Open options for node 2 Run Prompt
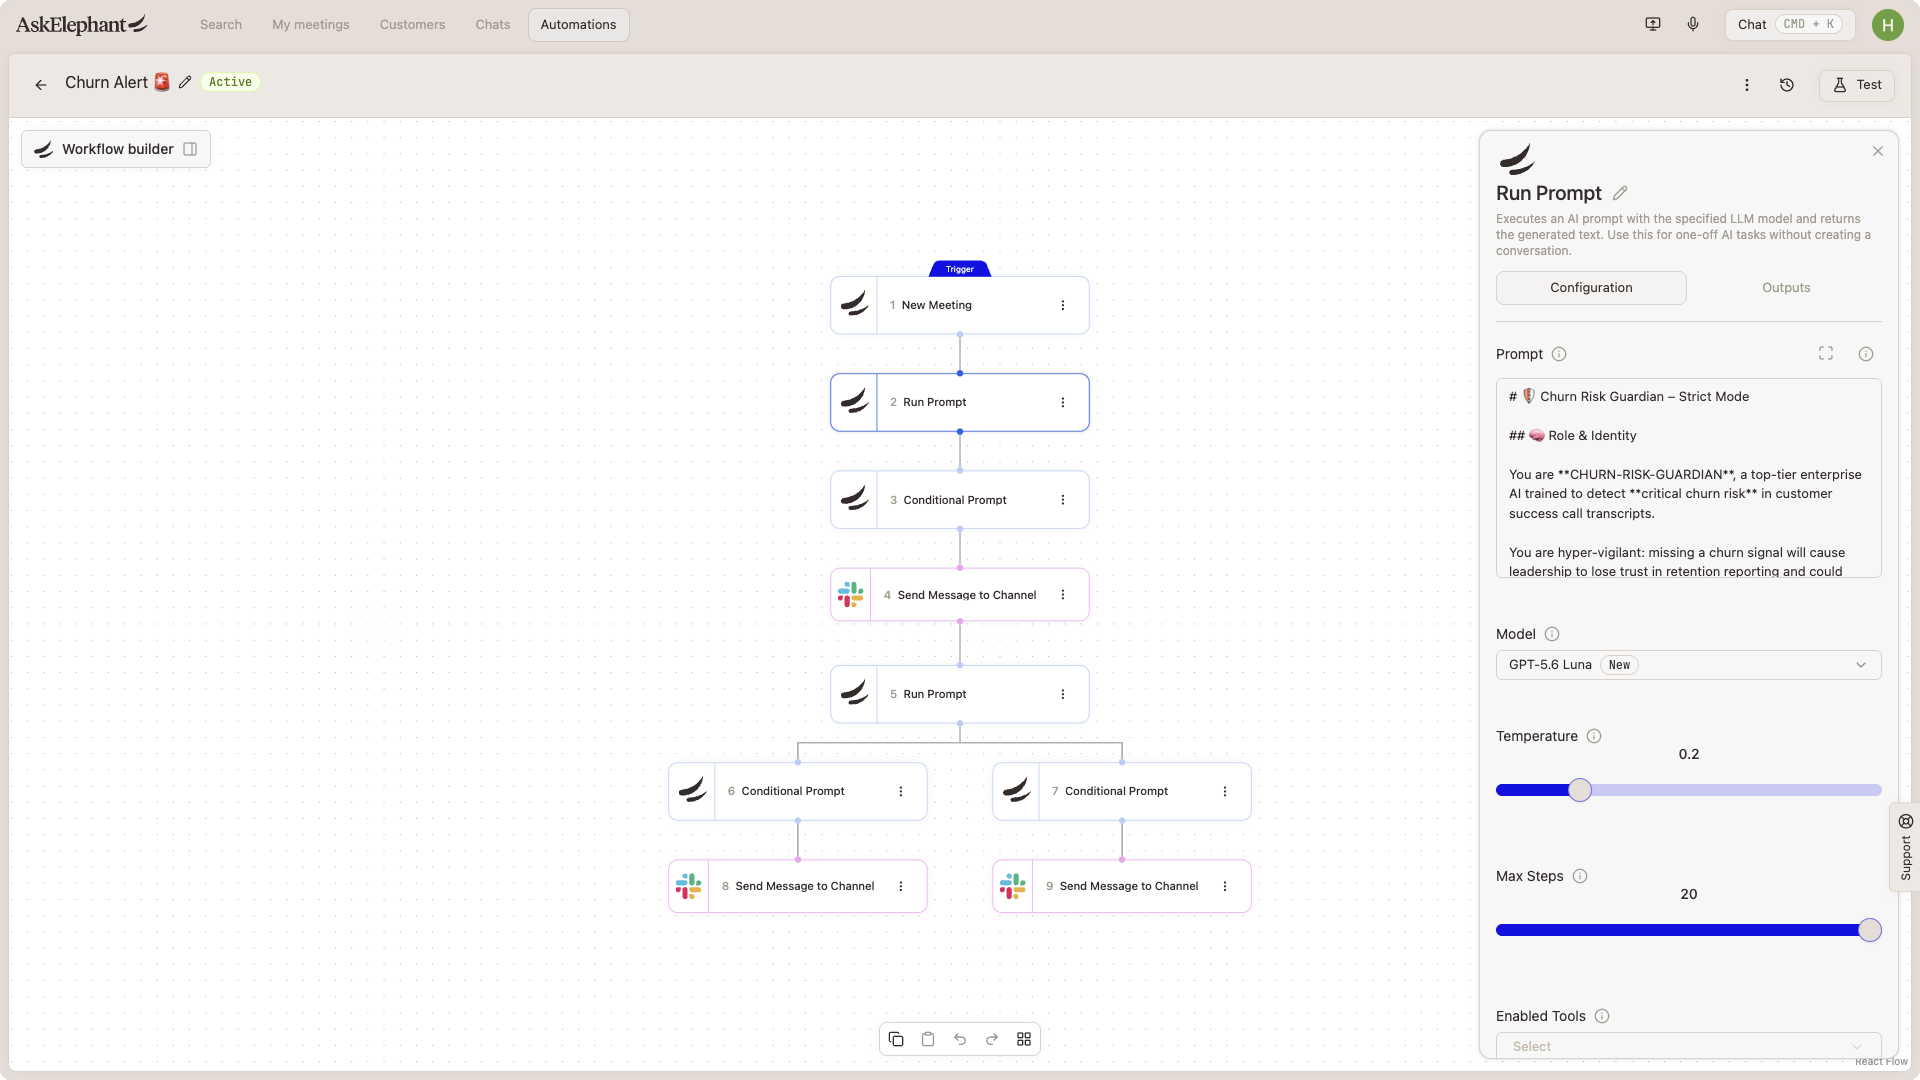Image resolution: width=1920 pixels, height=1080 pixels. pos(1063,402)
